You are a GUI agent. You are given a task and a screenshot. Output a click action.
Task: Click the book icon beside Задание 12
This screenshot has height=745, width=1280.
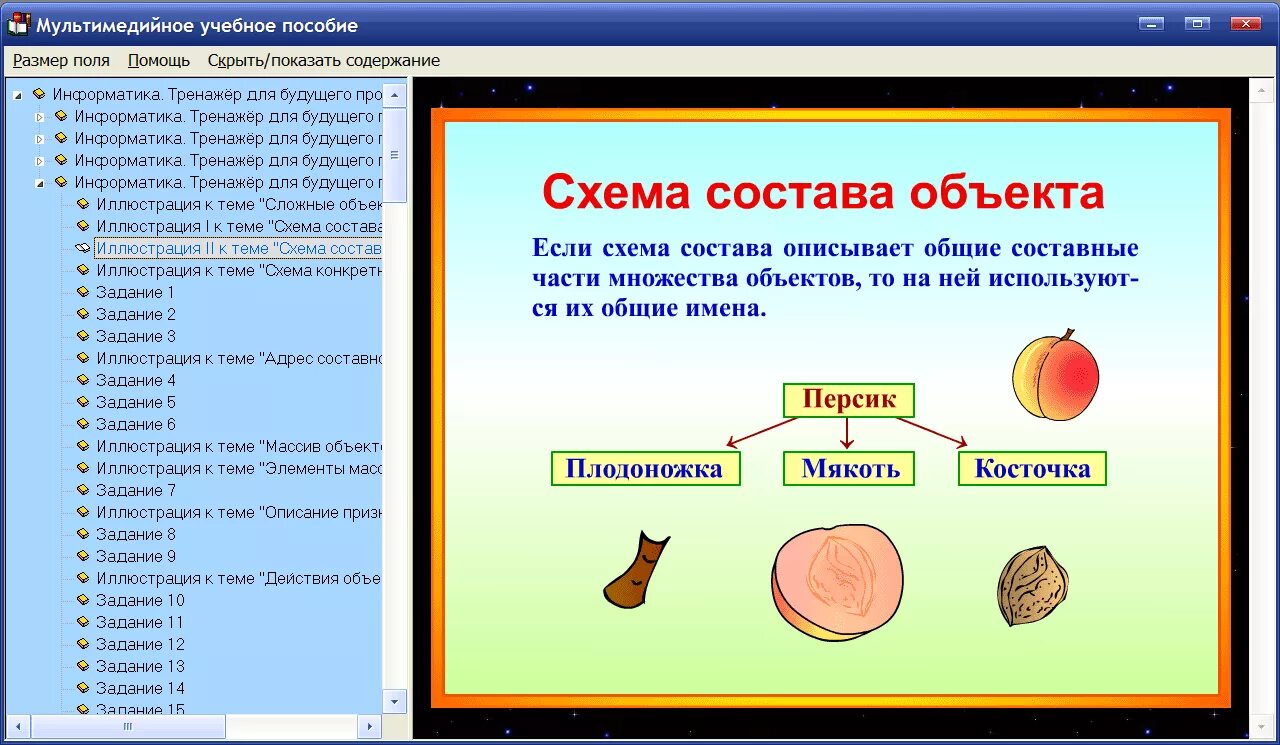tap(83, 644)
